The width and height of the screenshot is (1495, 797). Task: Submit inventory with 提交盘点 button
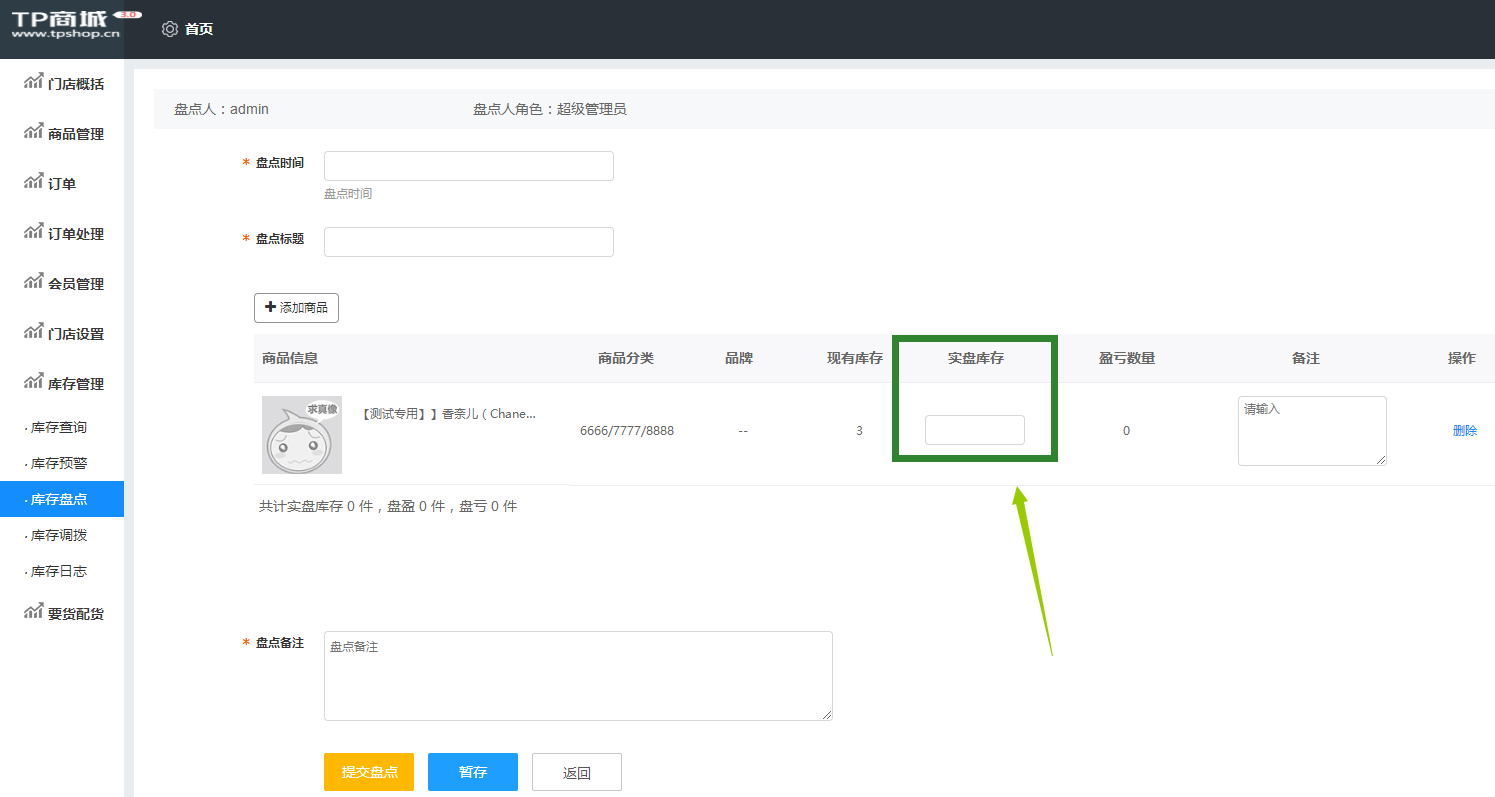tap(368, 771)
